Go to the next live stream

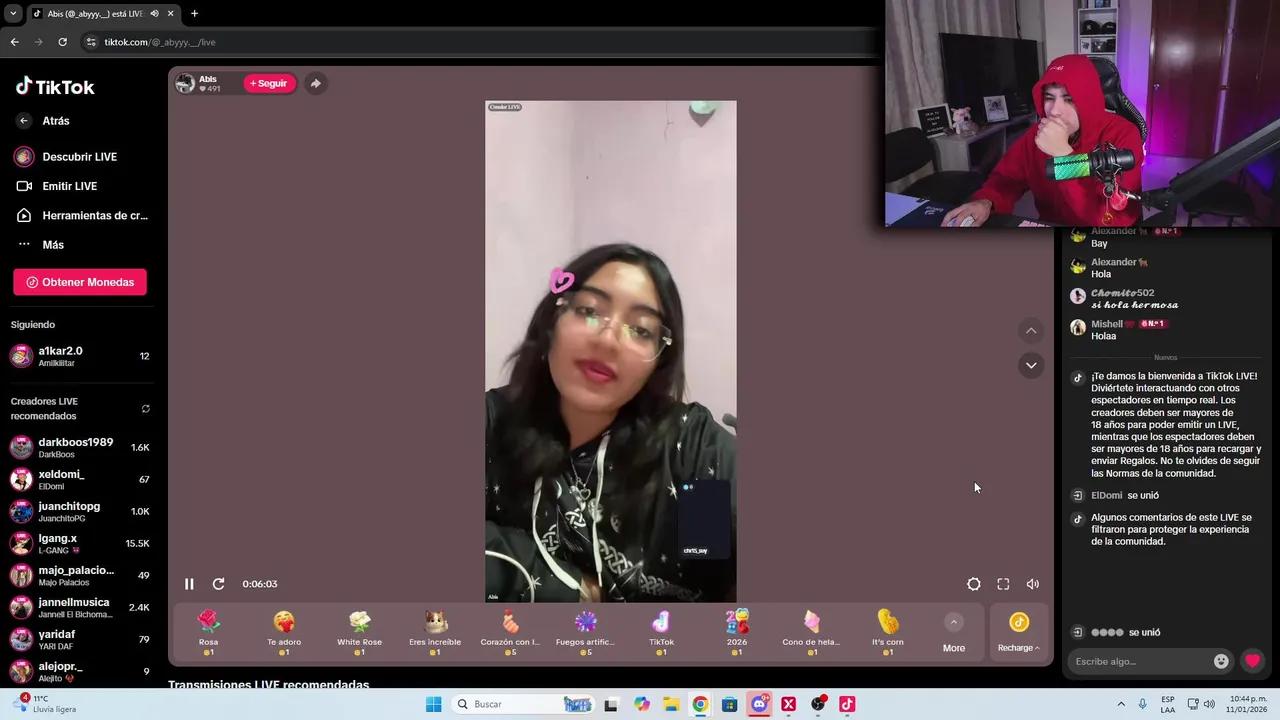tap(1031, 365)
